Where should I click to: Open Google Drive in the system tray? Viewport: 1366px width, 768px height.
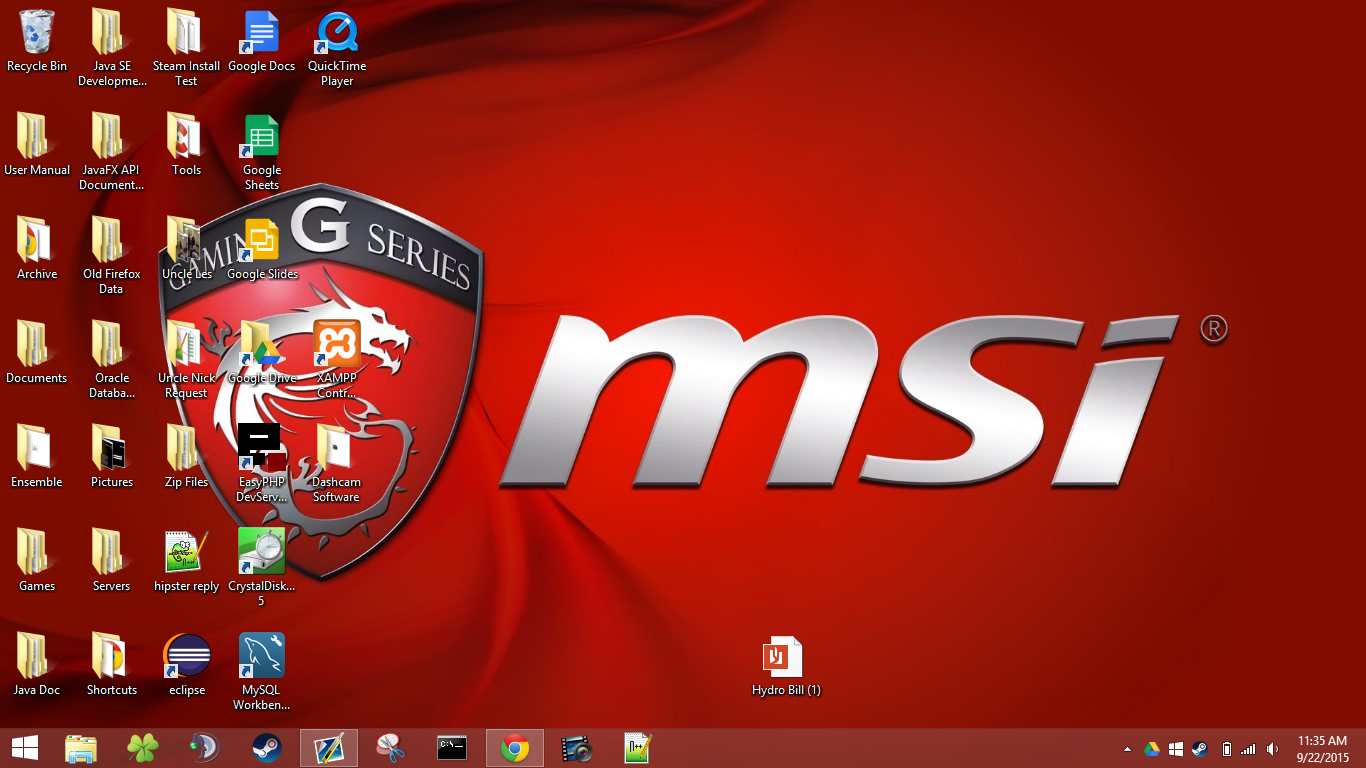coord(1152,749)
